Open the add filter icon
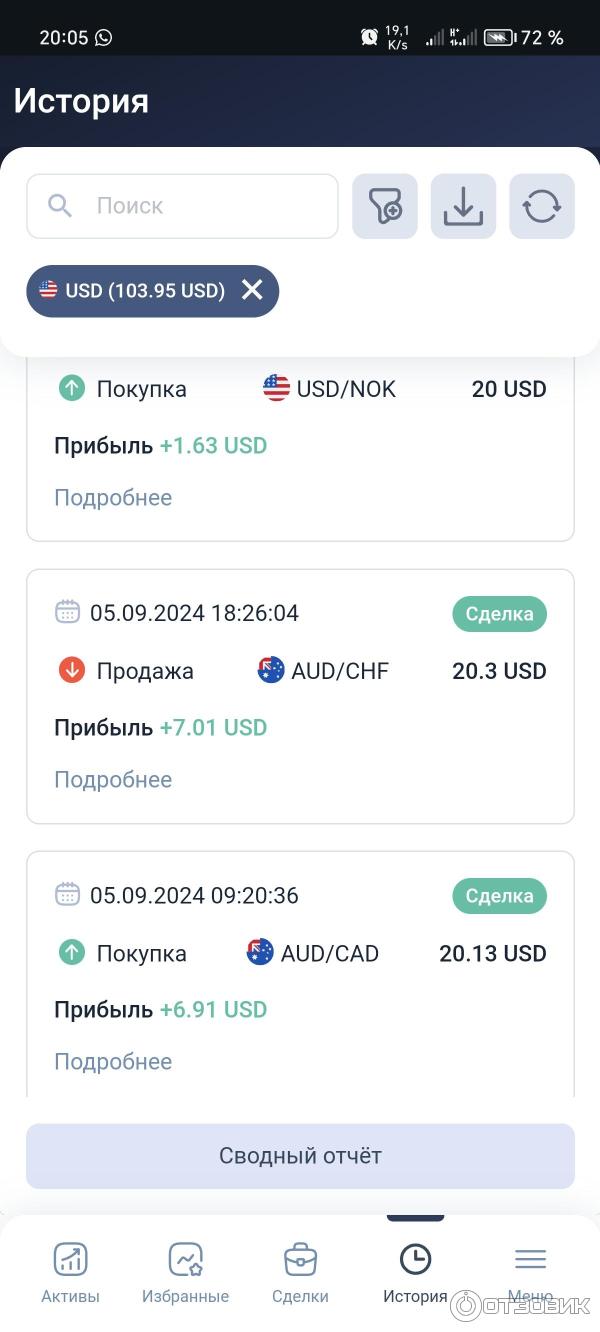Screen dimensions: 600x1332 pos(385,206)
